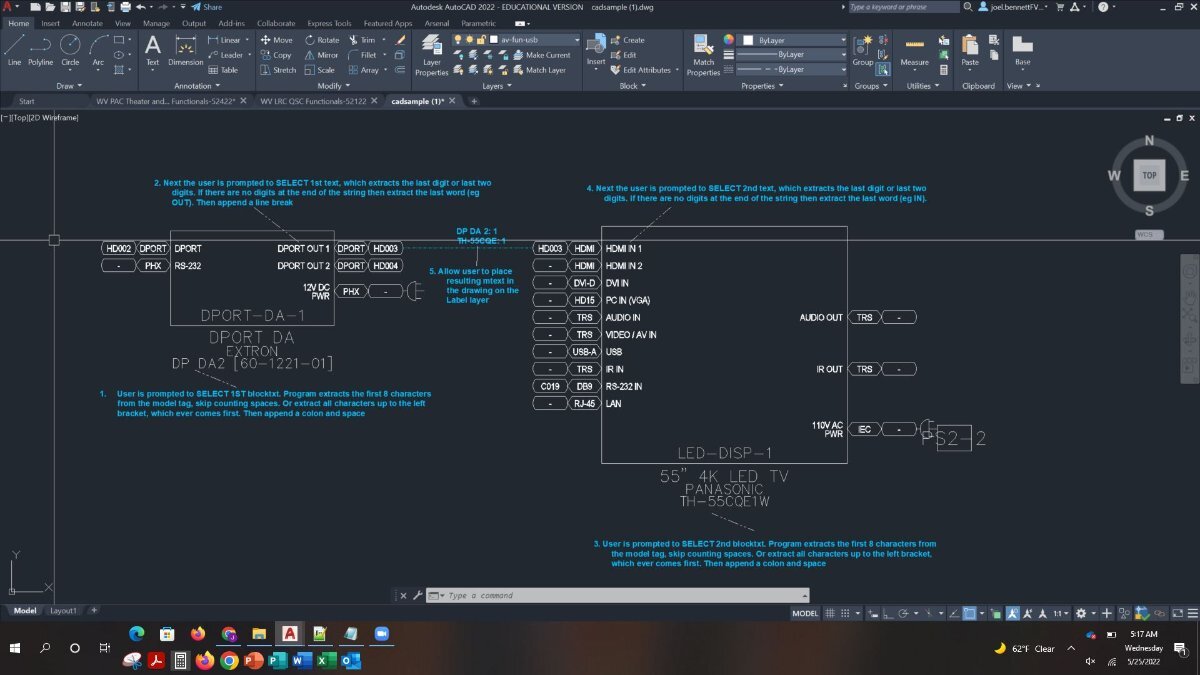The width and height of the screenshot is (1200, 675).
Task: Open the ByLayer color dropdown
Action: [x=843, y=40]
